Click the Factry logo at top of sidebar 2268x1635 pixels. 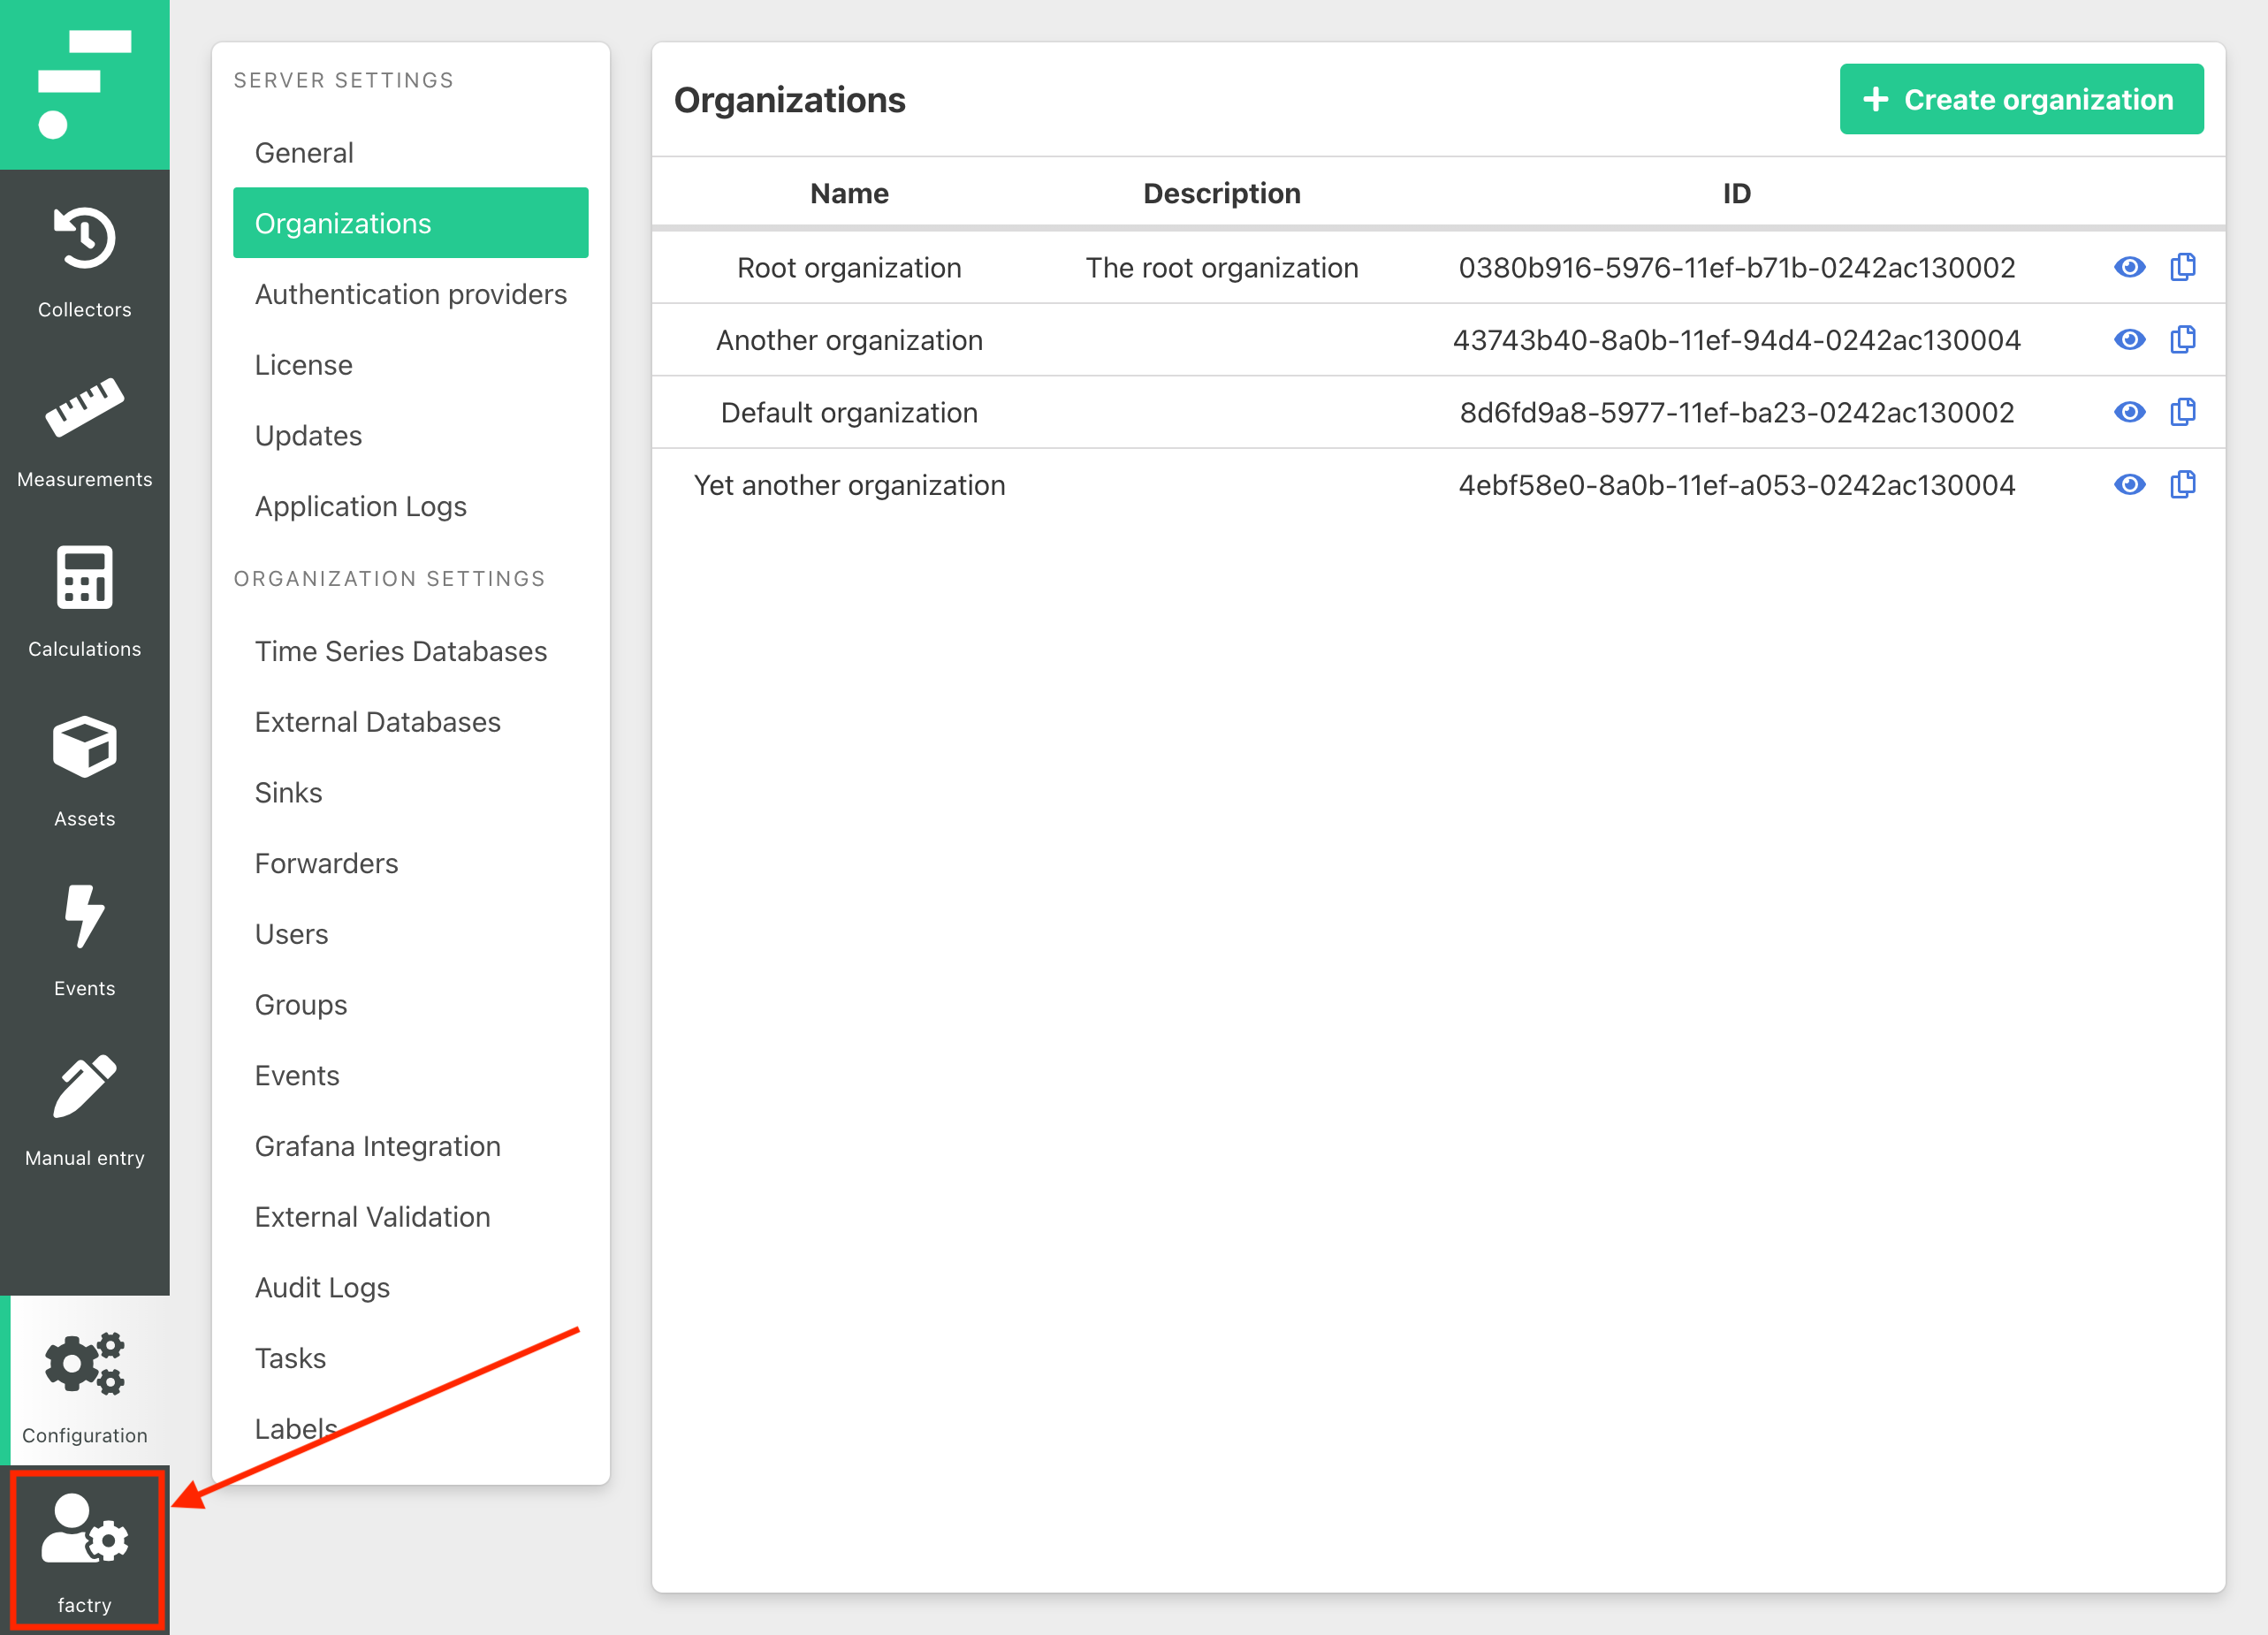[84, 84]
